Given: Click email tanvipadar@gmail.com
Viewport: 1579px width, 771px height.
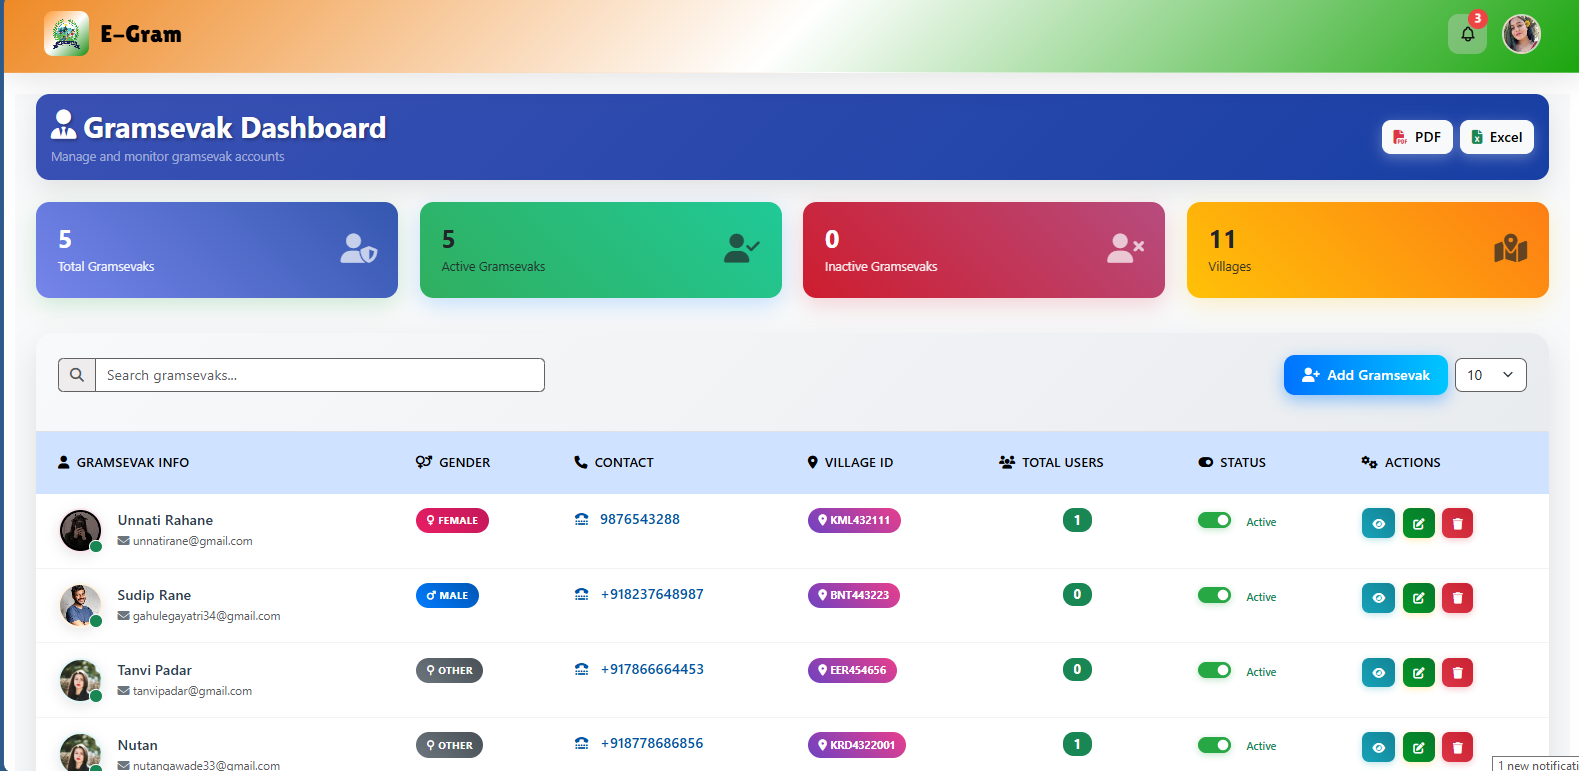Looking at the screenshot, I should coord(192,691).
